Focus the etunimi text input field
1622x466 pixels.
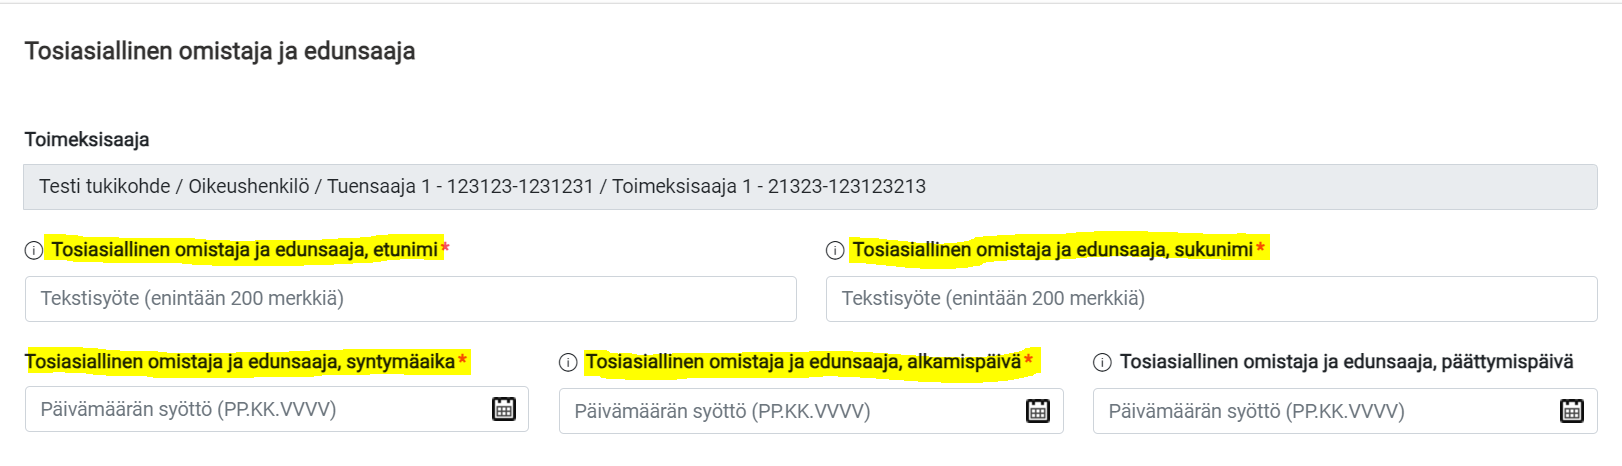[411, 299]
